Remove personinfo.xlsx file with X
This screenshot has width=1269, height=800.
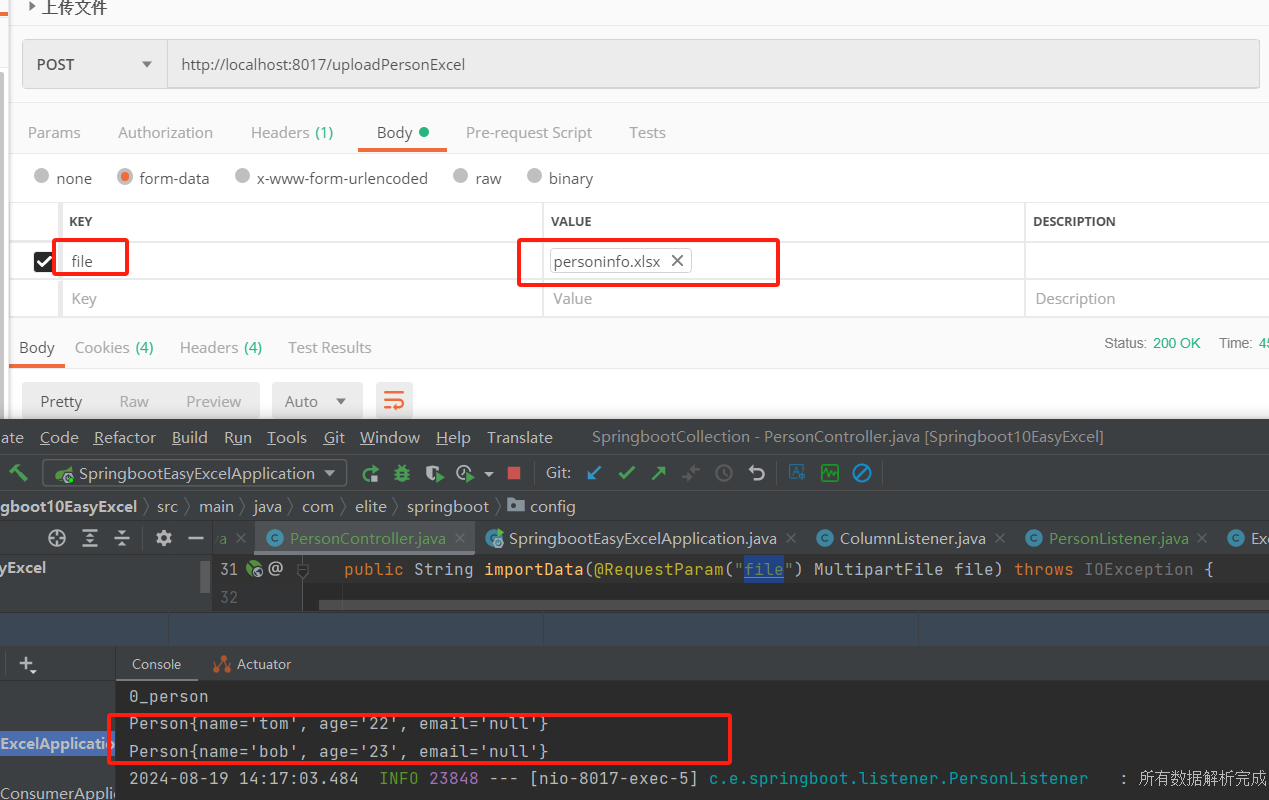pos(677,261)
